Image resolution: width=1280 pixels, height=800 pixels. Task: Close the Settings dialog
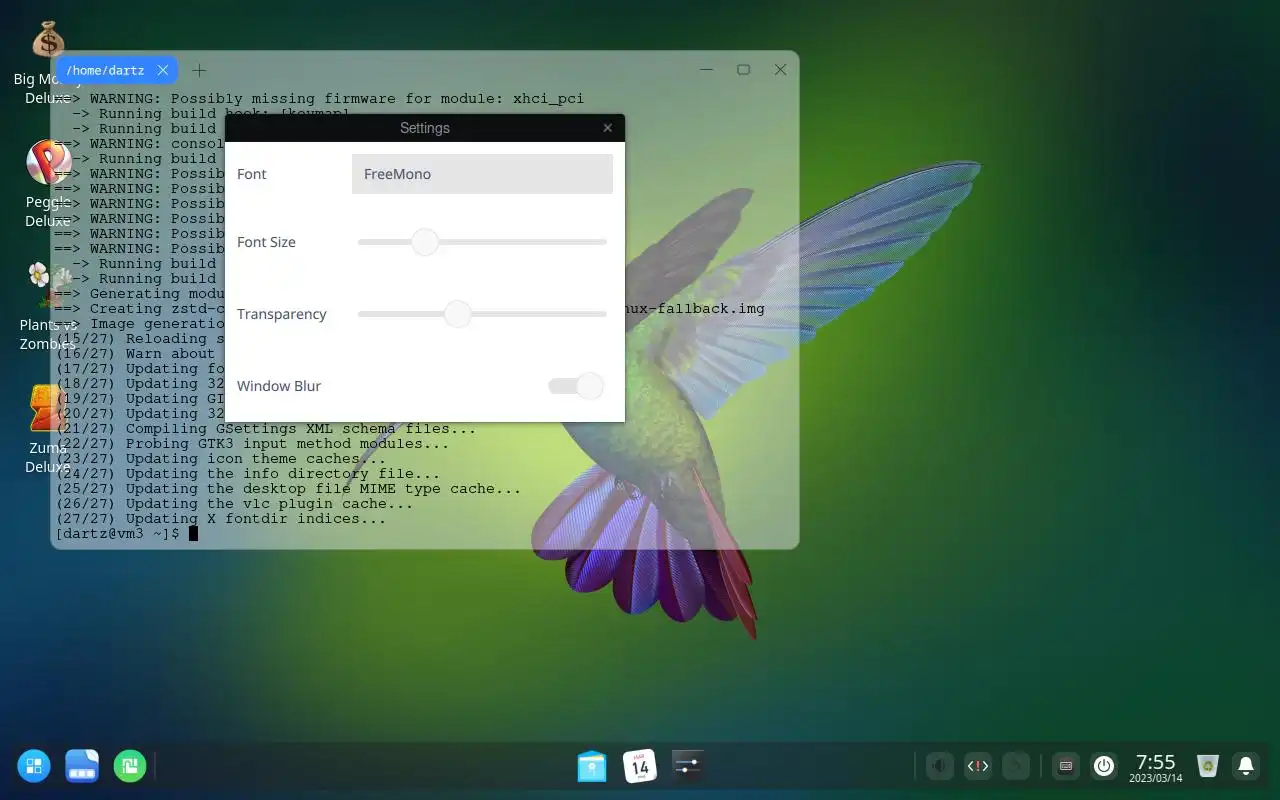pyautogui.click(x=607, y=128)
